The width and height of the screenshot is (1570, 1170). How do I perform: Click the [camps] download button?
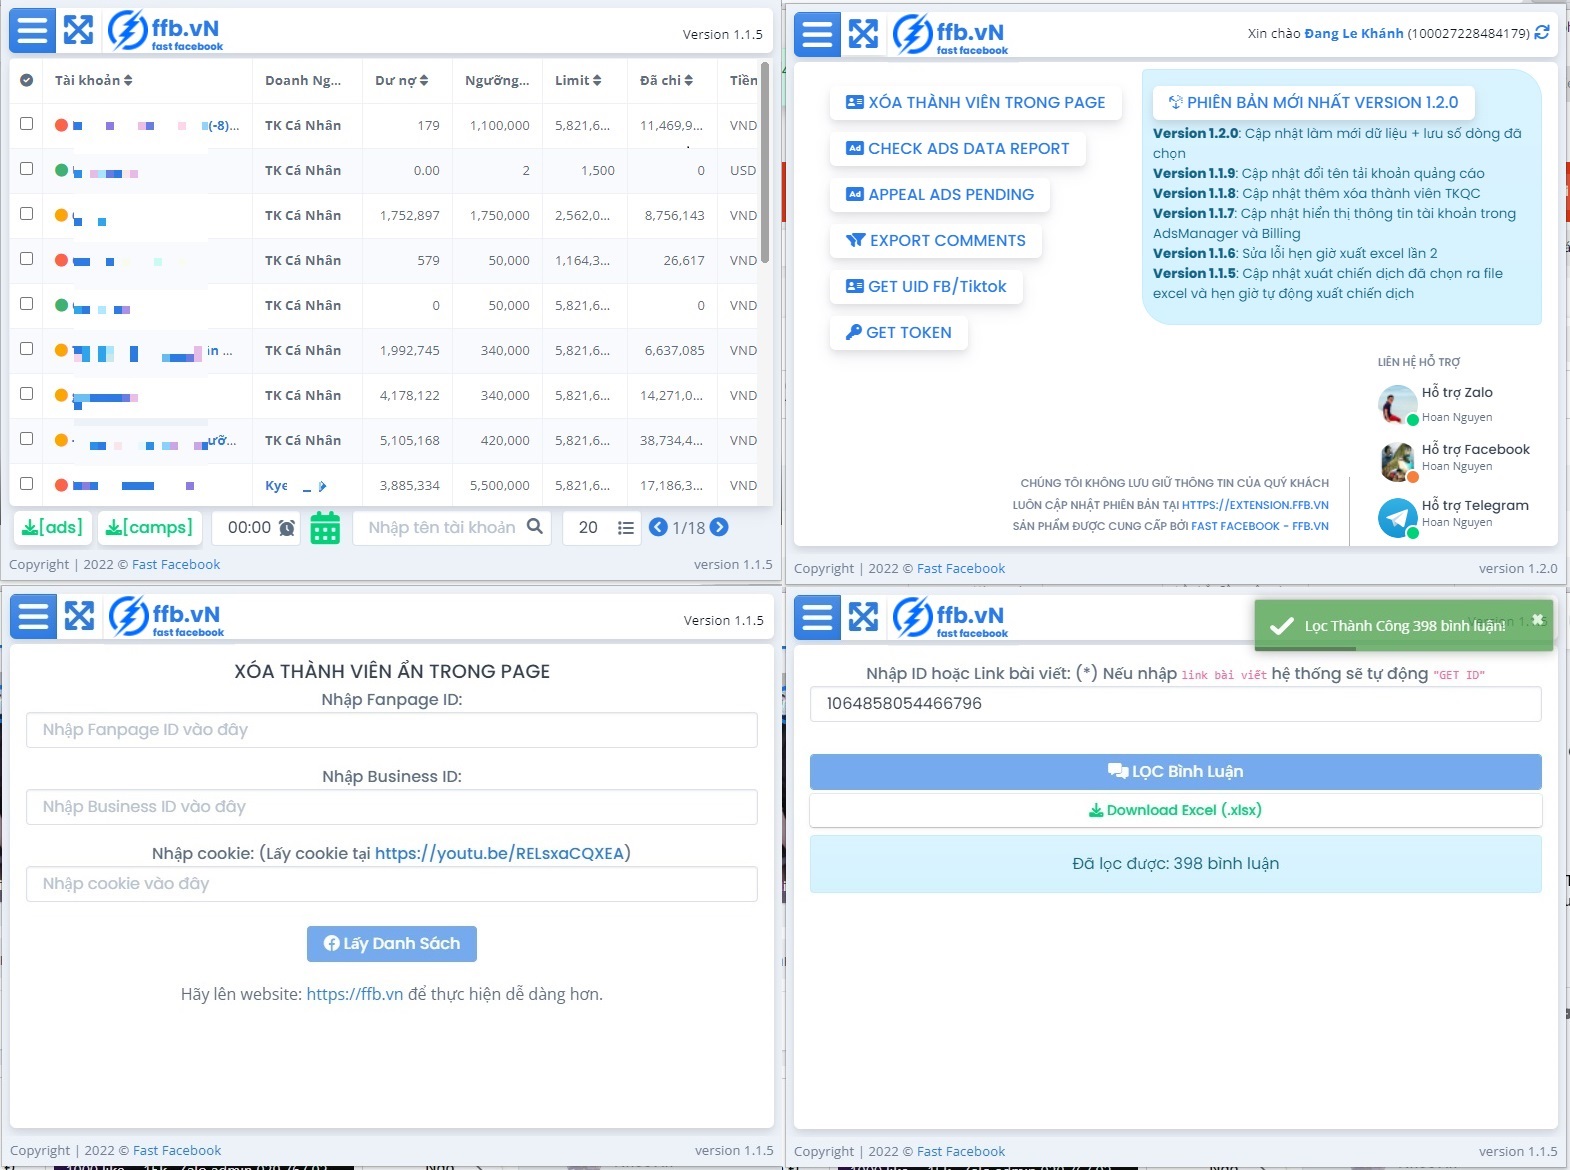point(150,527)
